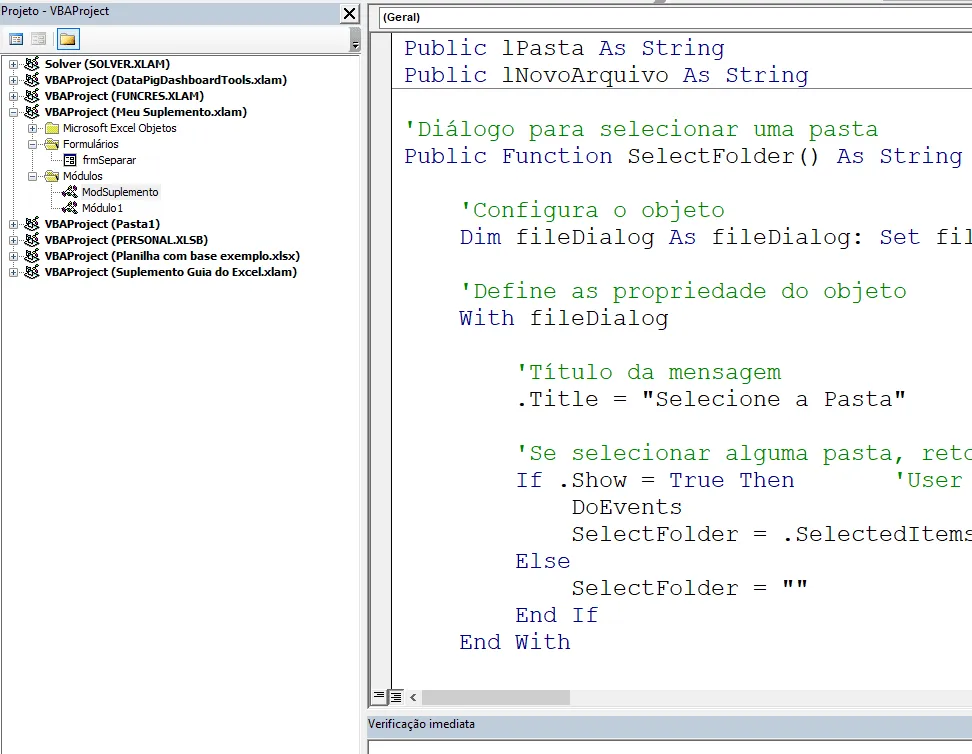Select 'Solver (SOLVER.XLAM)' tree label

tap(107, 64)
